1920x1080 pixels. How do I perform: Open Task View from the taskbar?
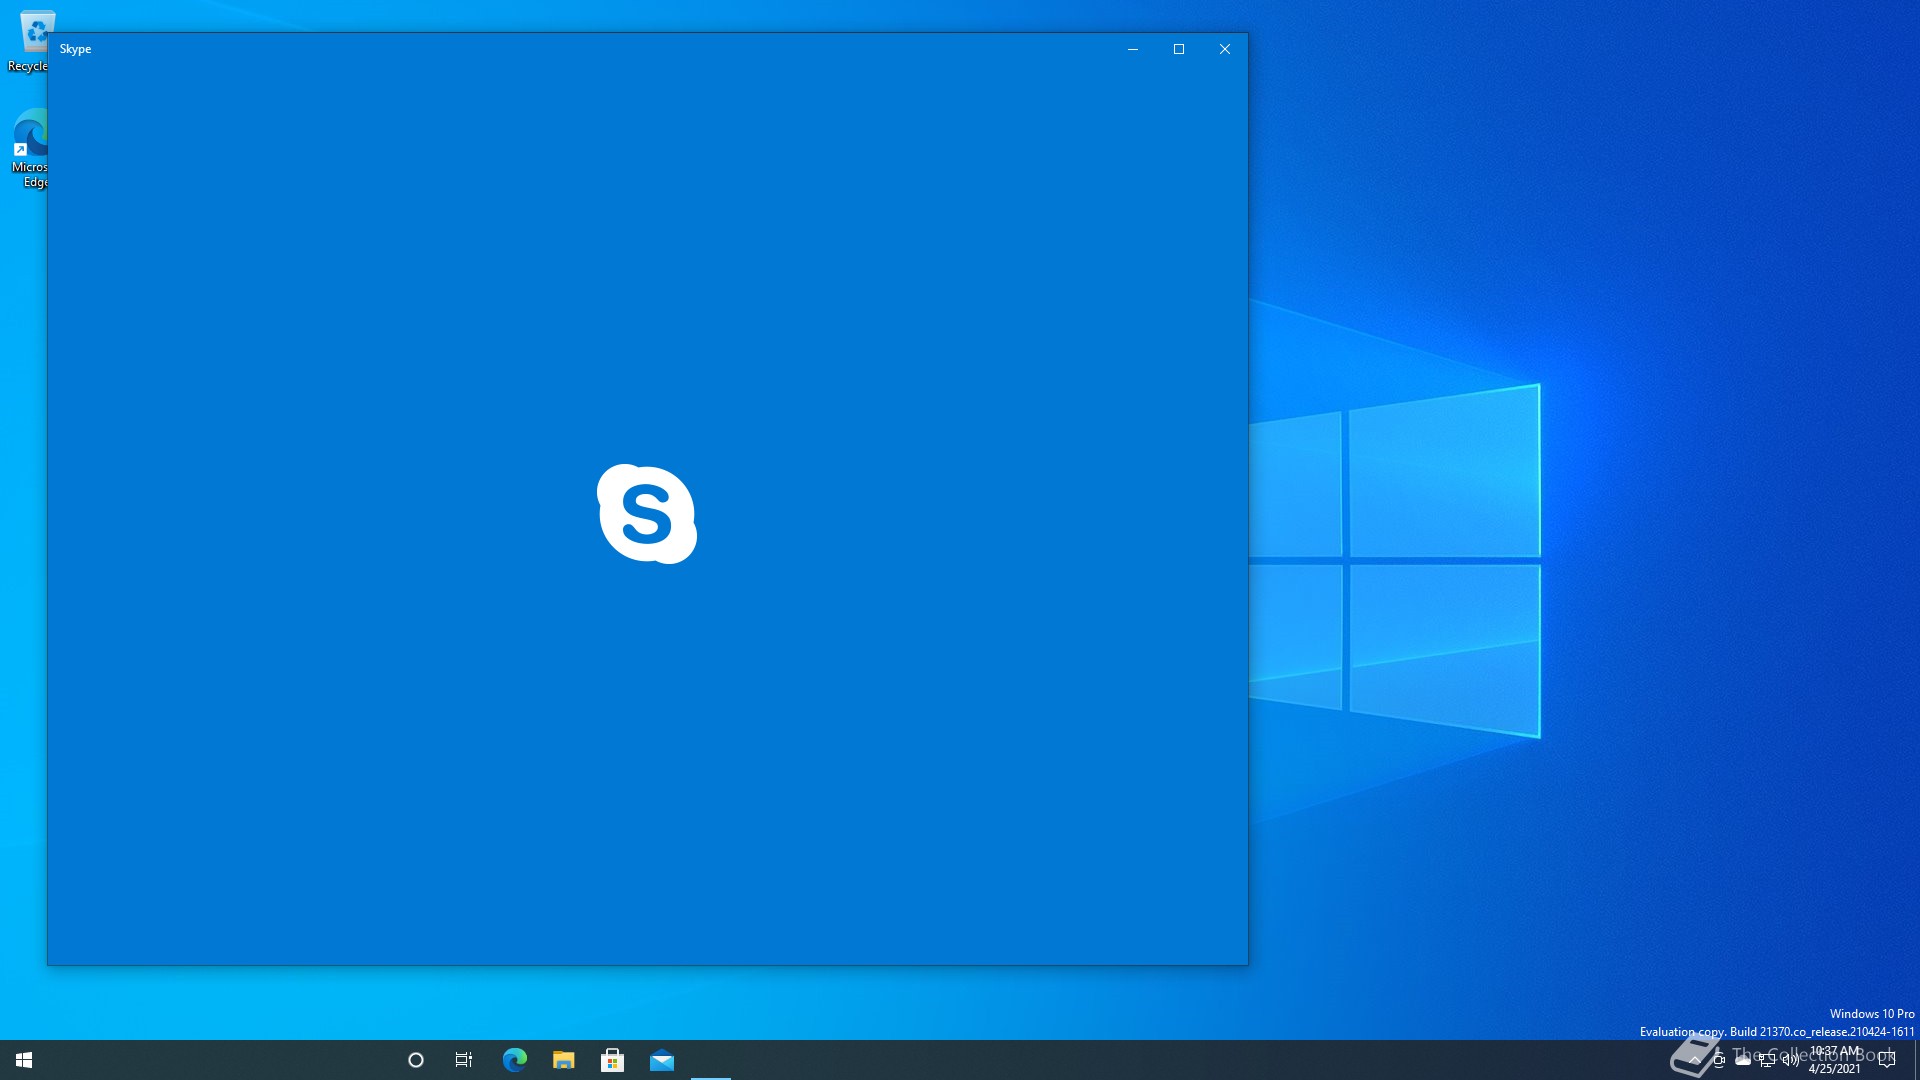[x=464, y=1060]
